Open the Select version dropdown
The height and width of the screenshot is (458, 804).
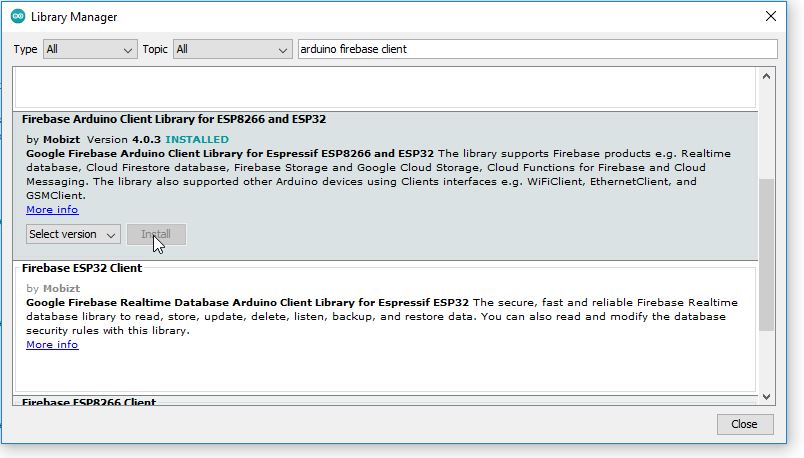coord(73,234)
